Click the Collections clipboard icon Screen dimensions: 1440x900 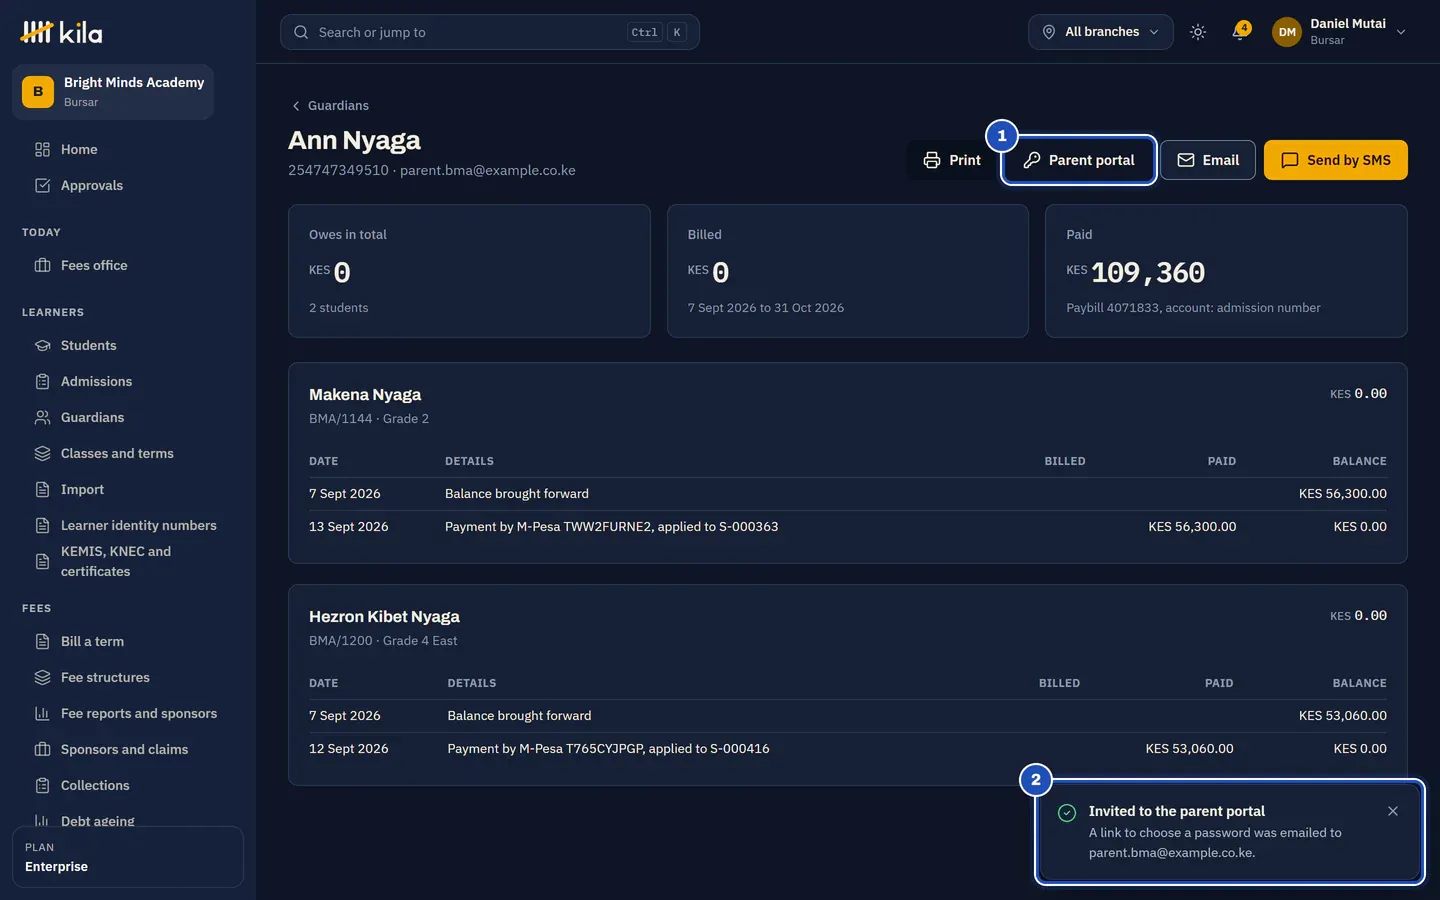click(42, 785)
